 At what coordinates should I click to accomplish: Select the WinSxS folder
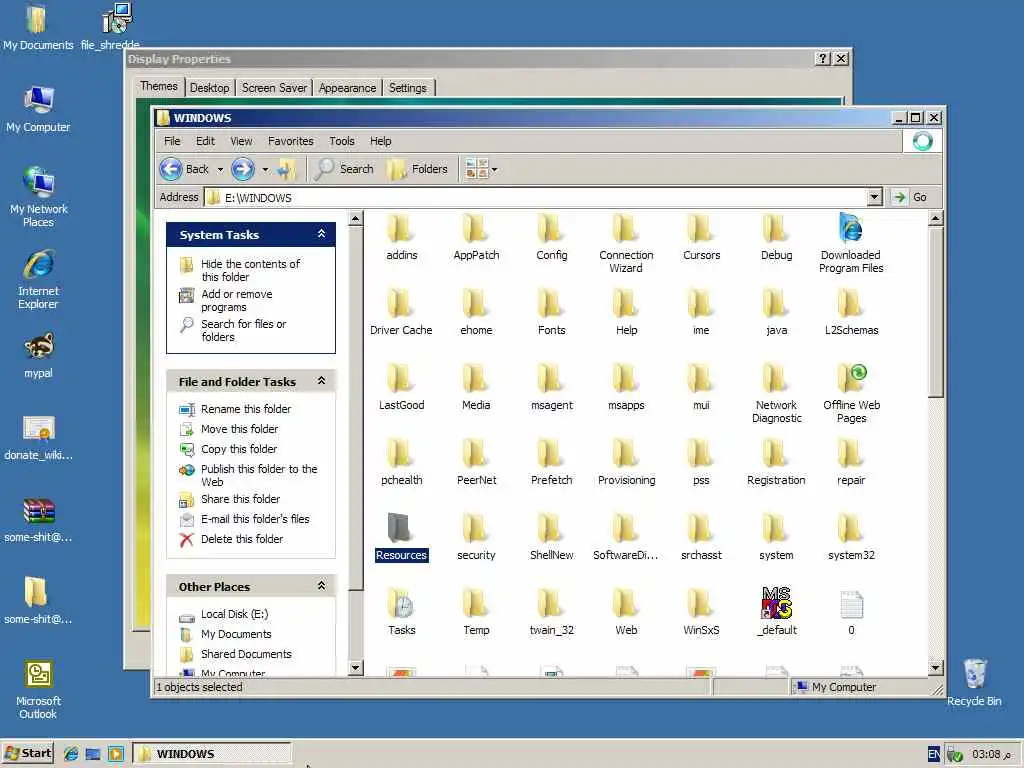pos(701,611)
